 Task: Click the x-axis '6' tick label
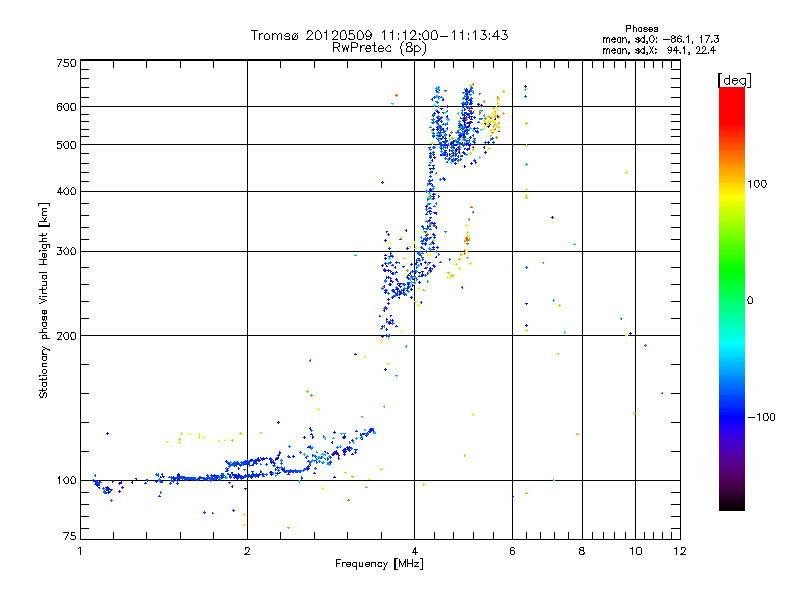tap(512, 551)
